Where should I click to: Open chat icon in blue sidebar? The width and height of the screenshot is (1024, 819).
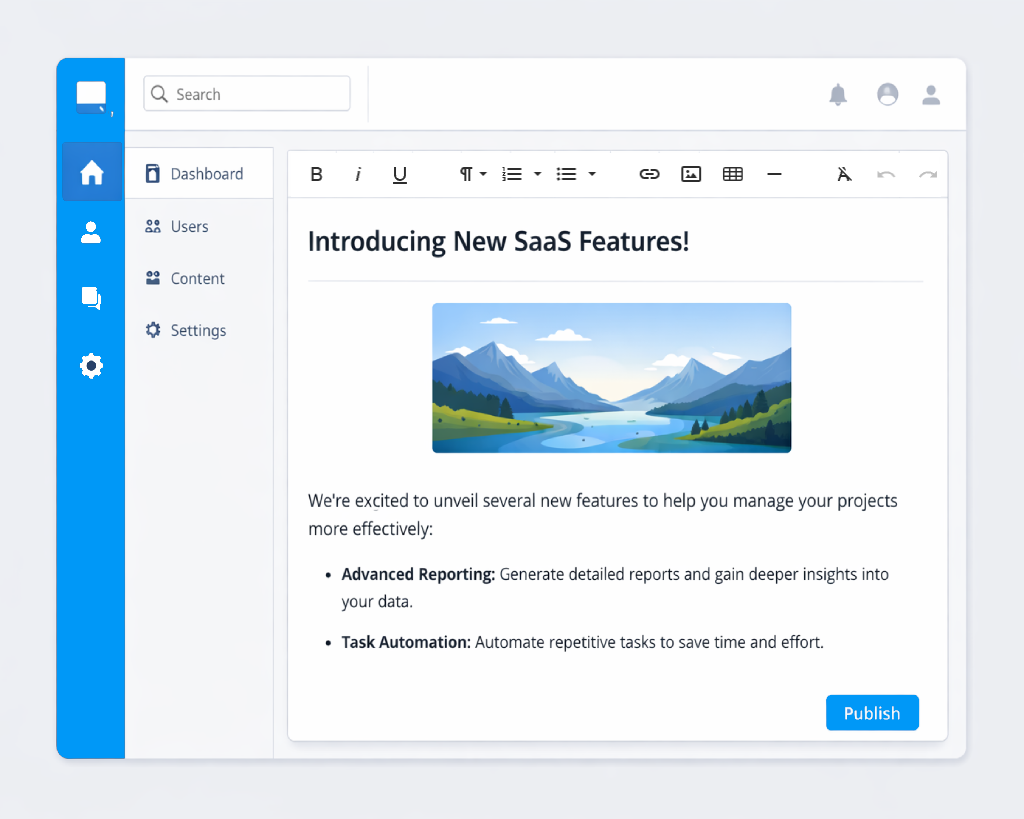pos(91,298)
